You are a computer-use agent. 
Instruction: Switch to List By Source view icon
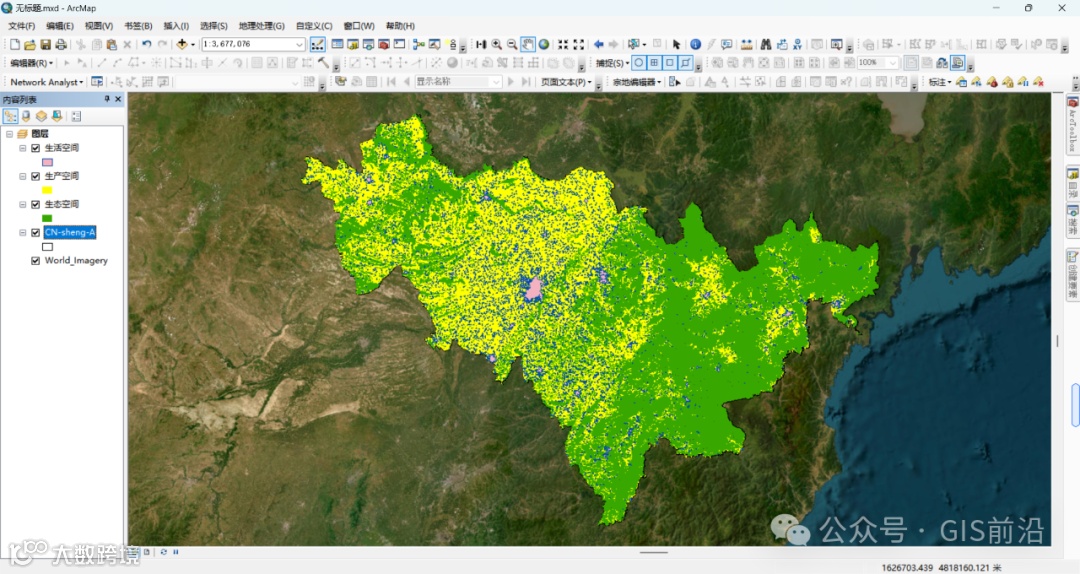point(26,116)
